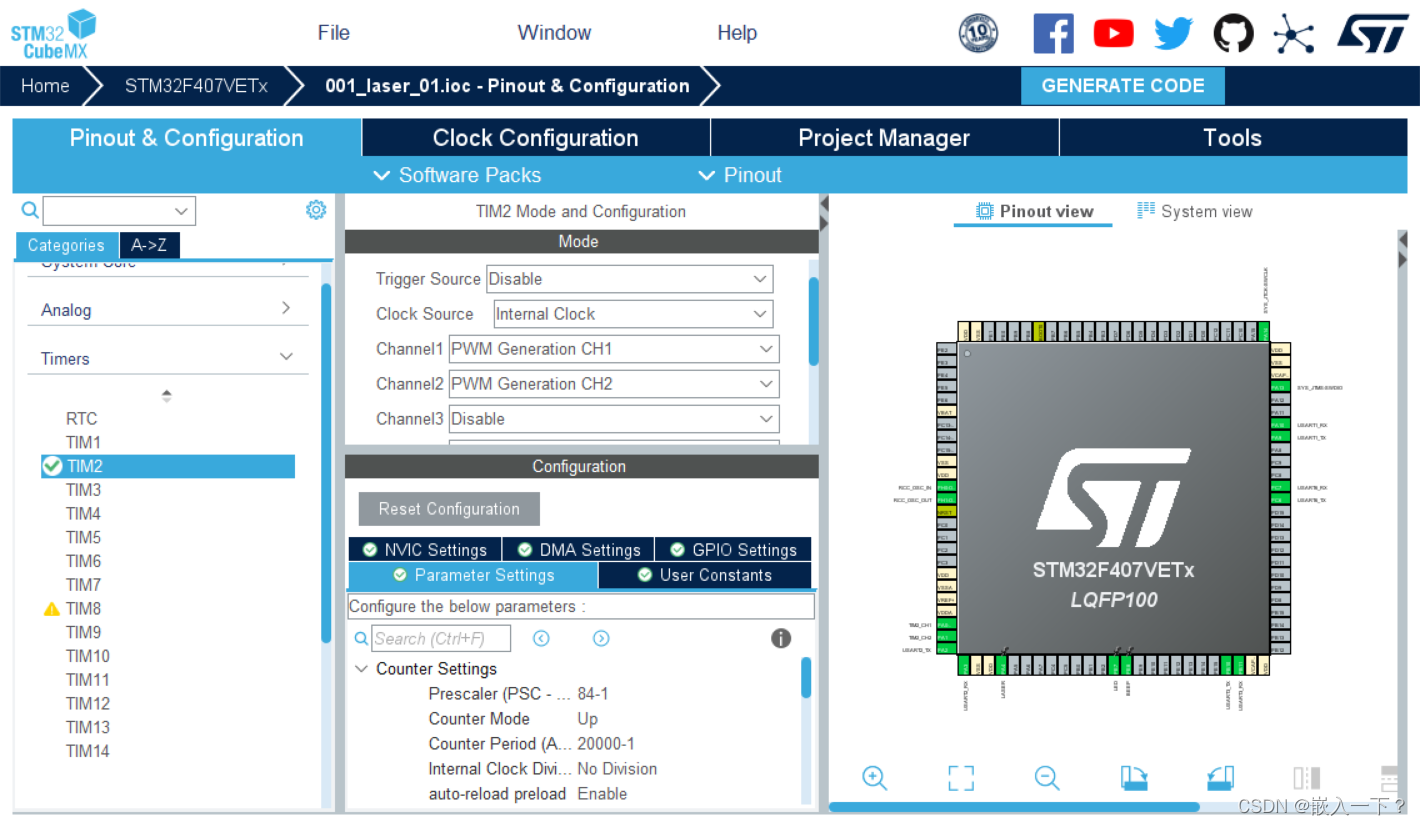This screenshot has height=826, width=1420.
Task: Open the Window menu
Action: pos(554,33)
